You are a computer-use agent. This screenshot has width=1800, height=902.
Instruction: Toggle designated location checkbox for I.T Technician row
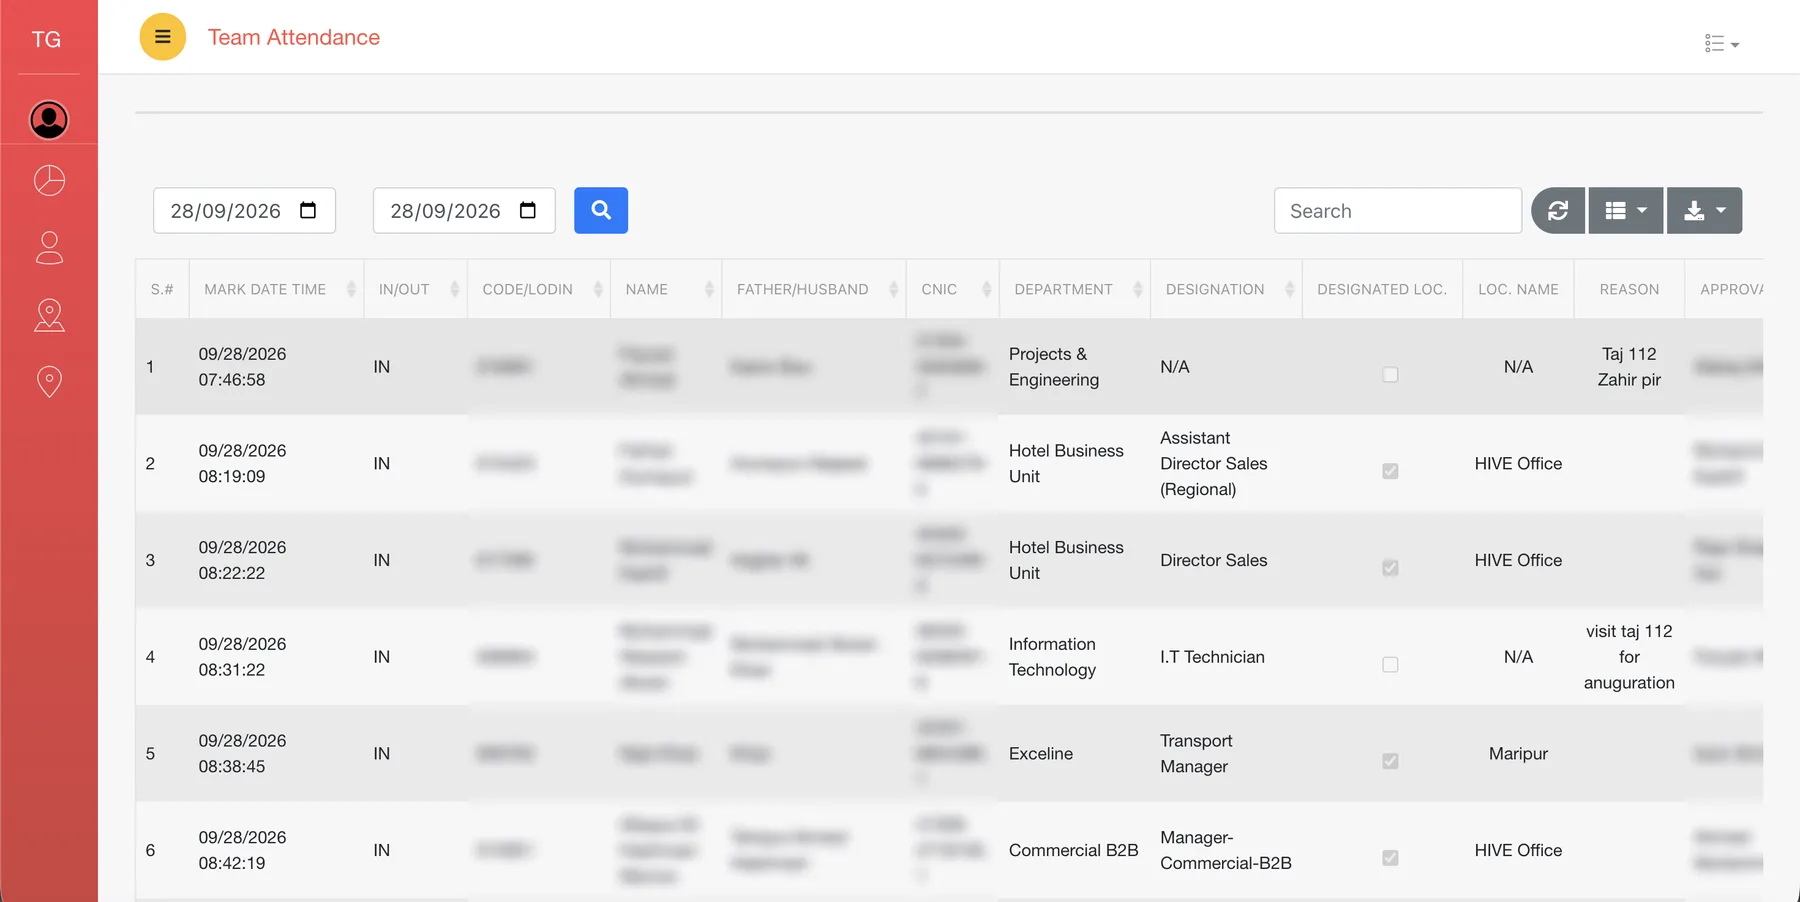pos(1390,664)
